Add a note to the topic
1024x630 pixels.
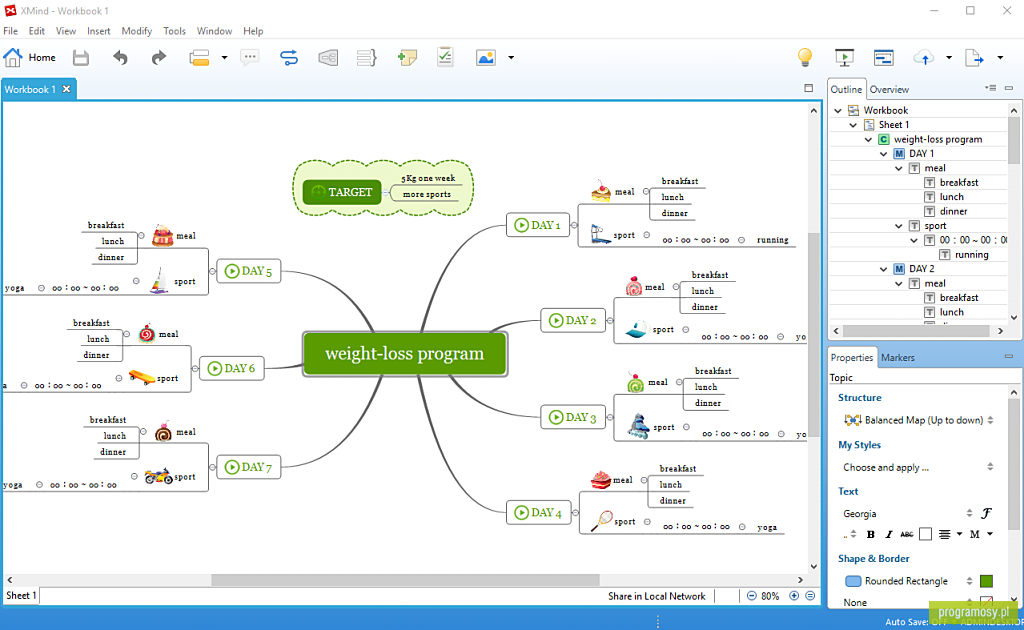407,57
